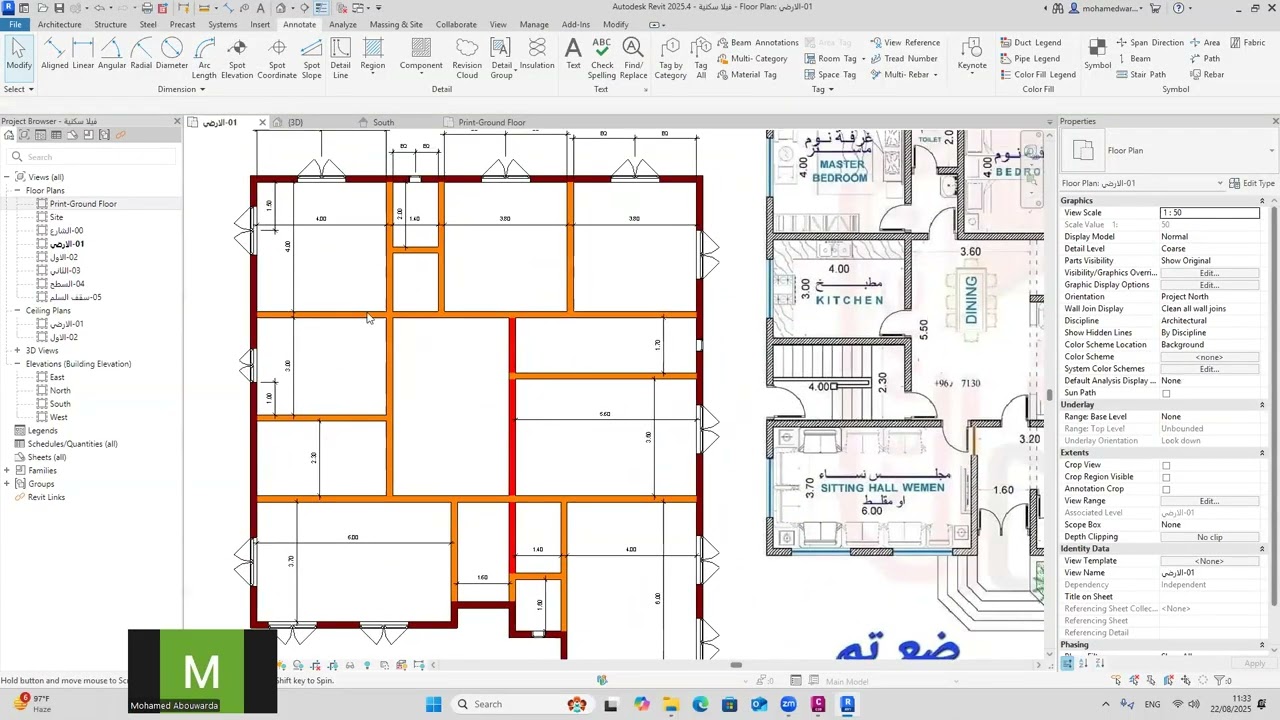
Task: Toggle the Sun Path checkbox
Action: click(x=1166, y=393)
